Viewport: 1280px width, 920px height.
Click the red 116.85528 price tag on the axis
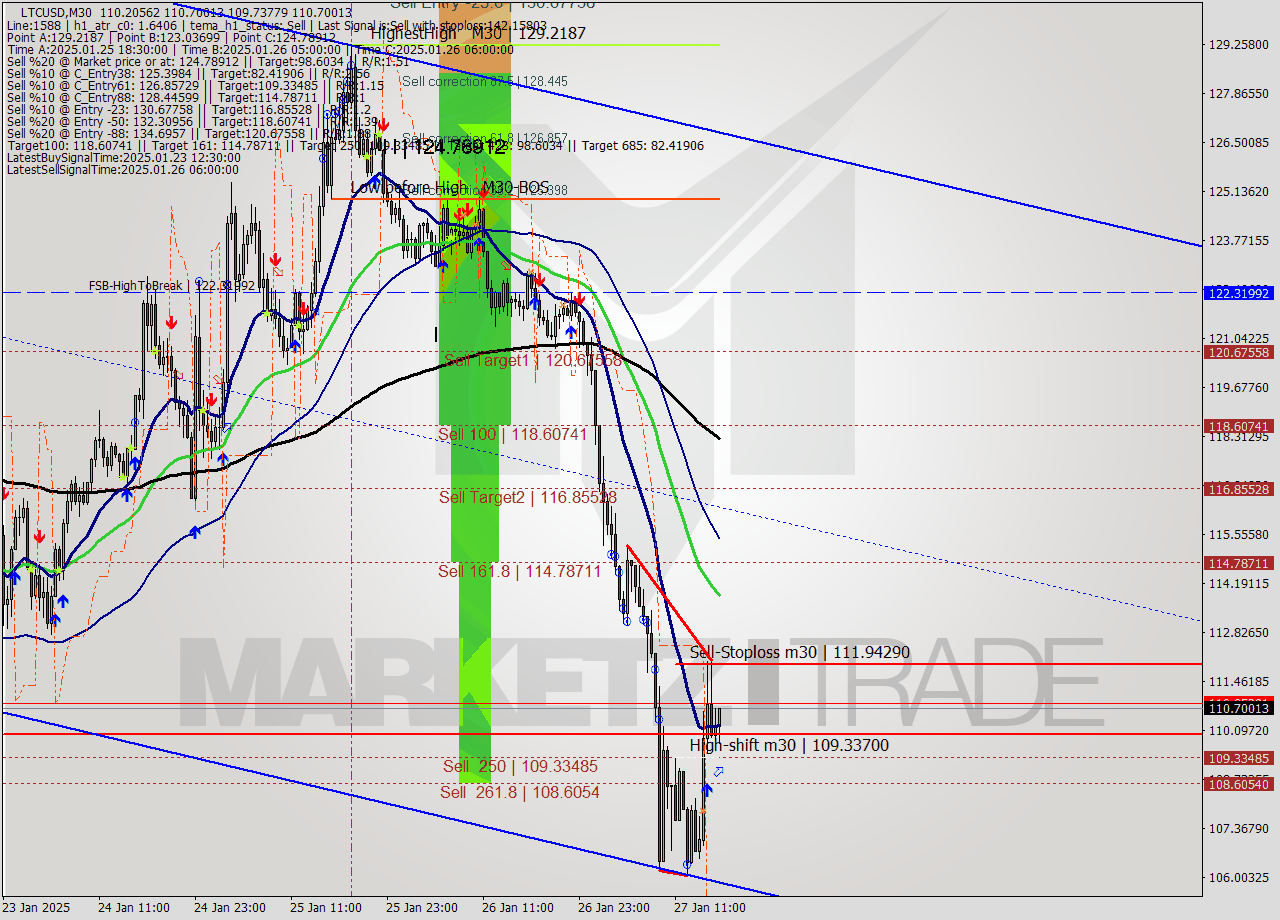[x=1239, y=489]
